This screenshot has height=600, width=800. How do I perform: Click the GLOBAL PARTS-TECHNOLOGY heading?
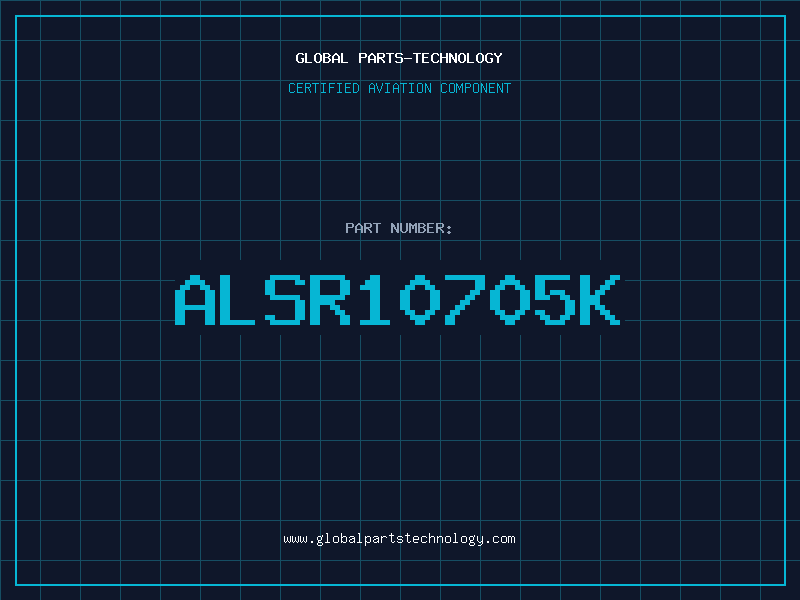[x=399, y=59]
